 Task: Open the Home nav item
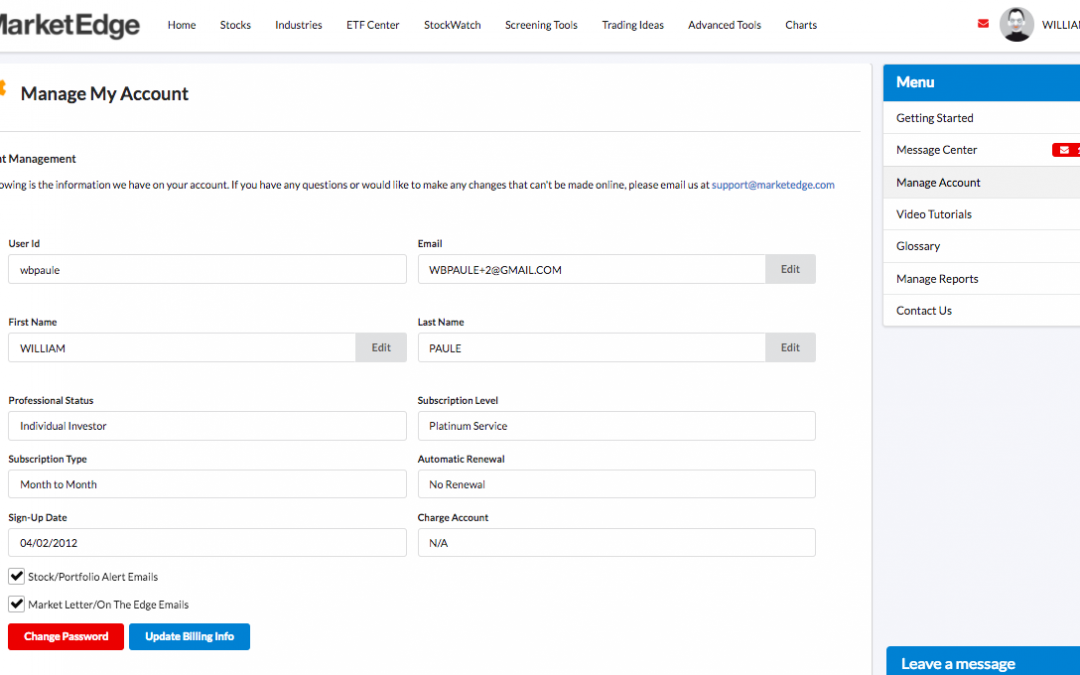[182, 25]
